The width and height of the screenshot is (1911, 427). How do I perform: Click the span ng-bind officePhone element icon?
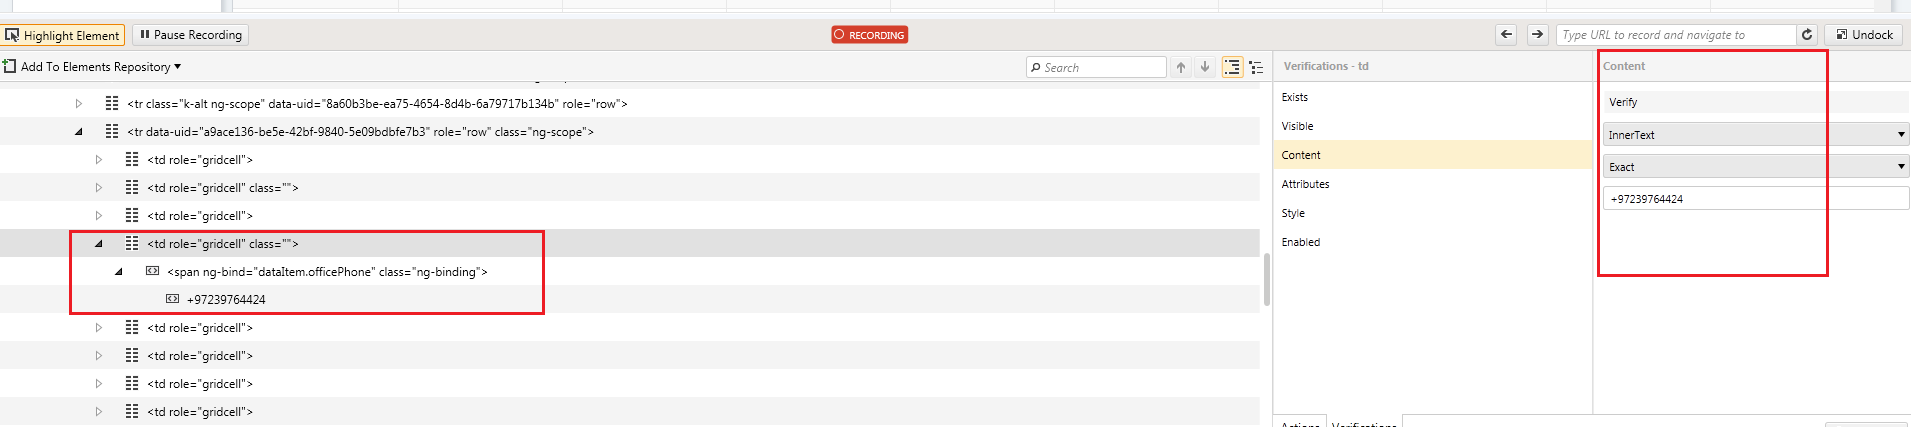152,271
